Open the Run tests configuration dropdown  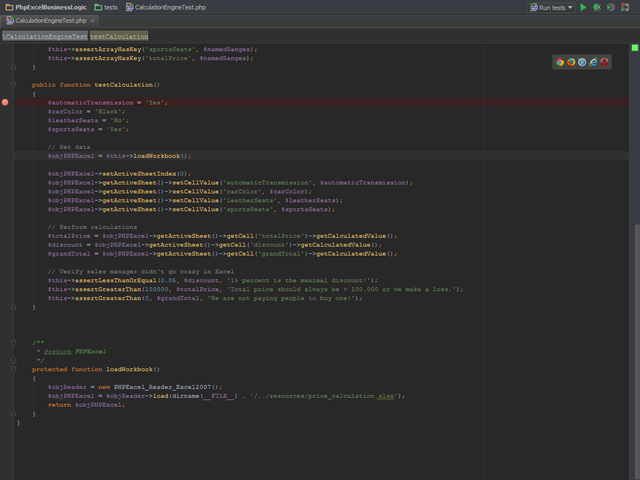pyautogui.click(x=551, y=7)
